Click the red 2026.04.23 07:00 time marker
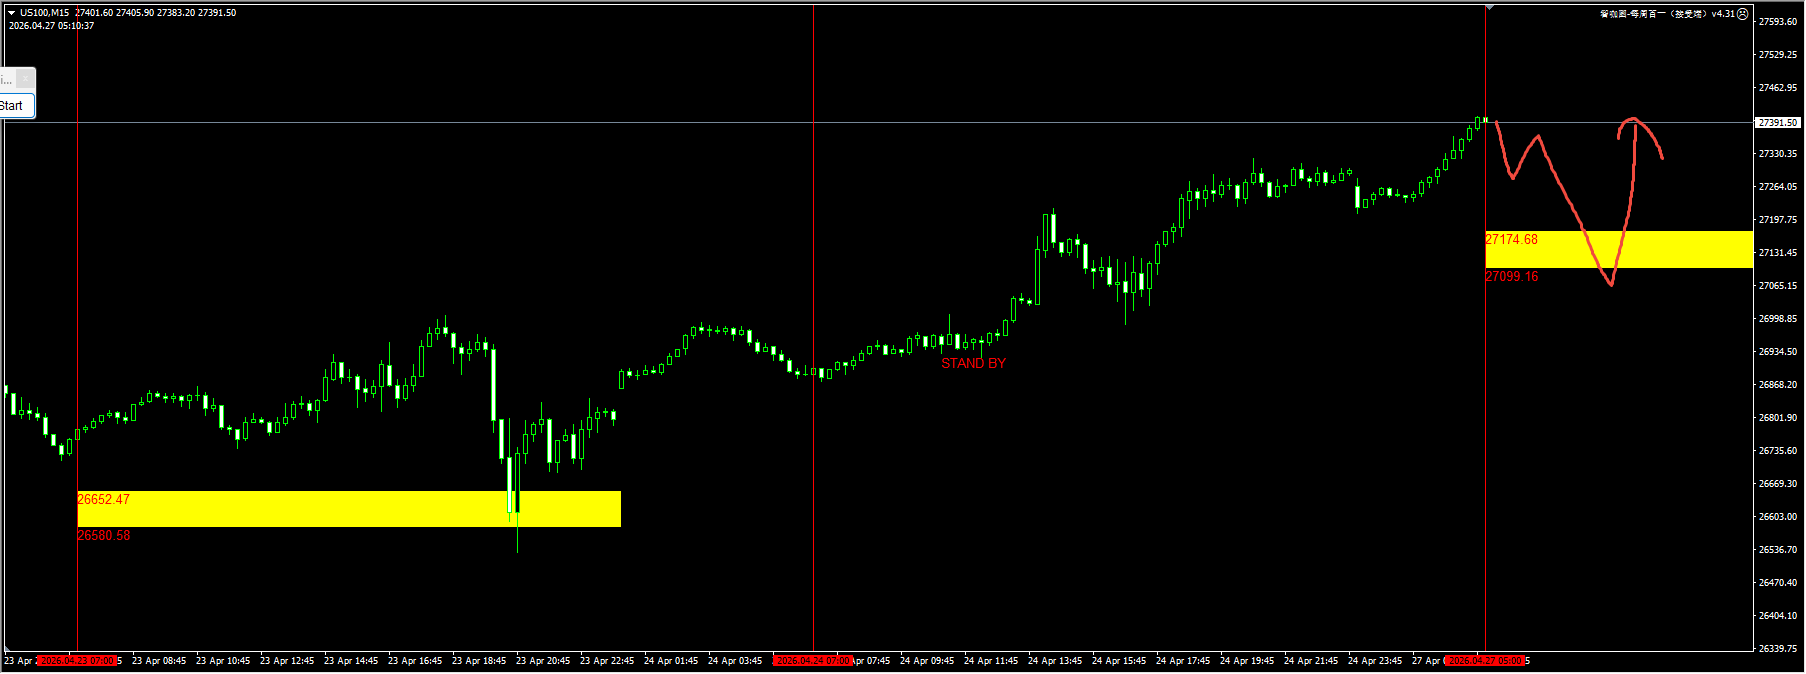Screen dimensions: 1806x674 pyautogui.click(x=77, y=661)
